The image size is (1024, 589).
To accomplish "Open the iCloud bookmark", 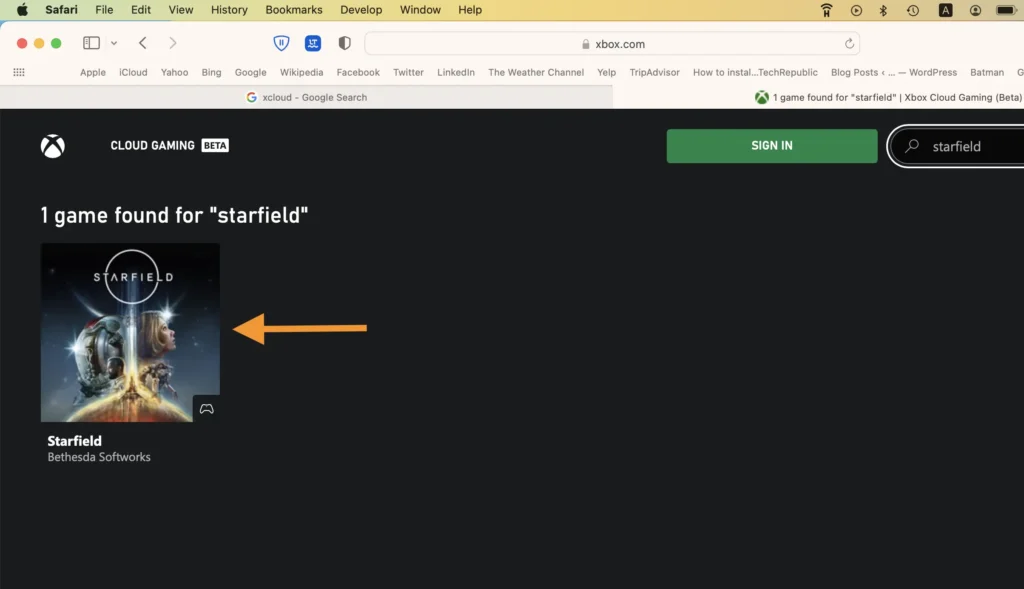I will pyautogui.click(x=133, y=72).
